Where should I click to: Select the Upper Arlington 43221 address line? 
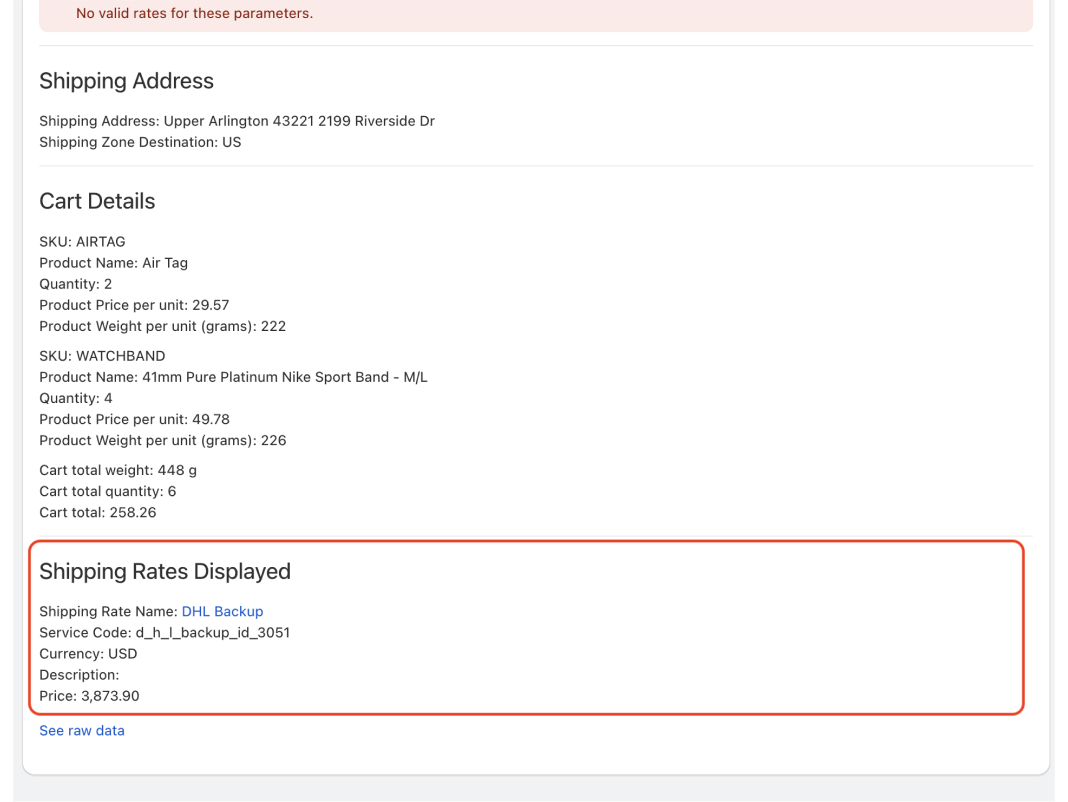click(x=237, y=121)
